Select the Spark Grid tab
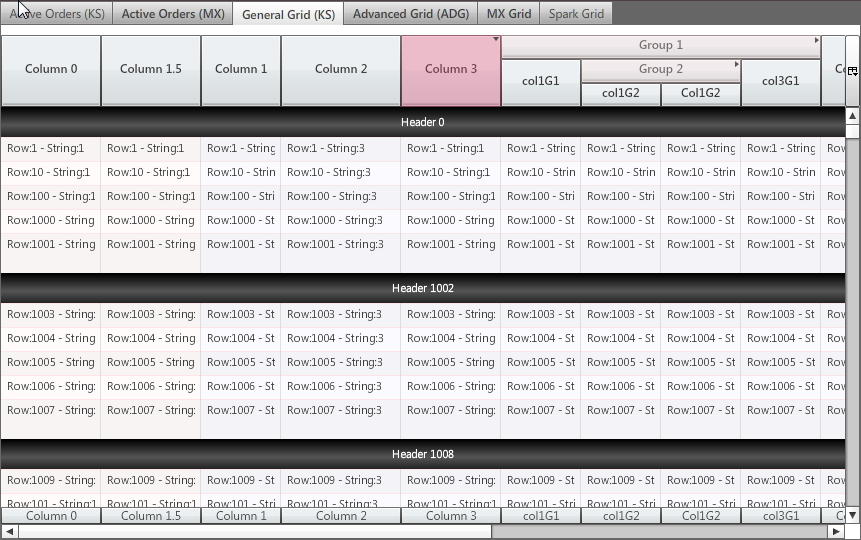 pyautogui.click(x=576, y=14)
